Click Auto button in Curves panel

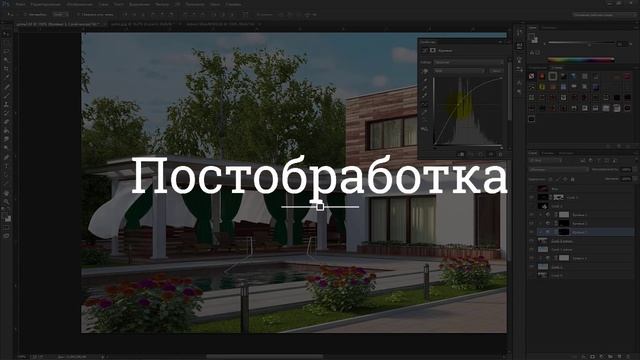pyautogui.click(x=496, y=71)
